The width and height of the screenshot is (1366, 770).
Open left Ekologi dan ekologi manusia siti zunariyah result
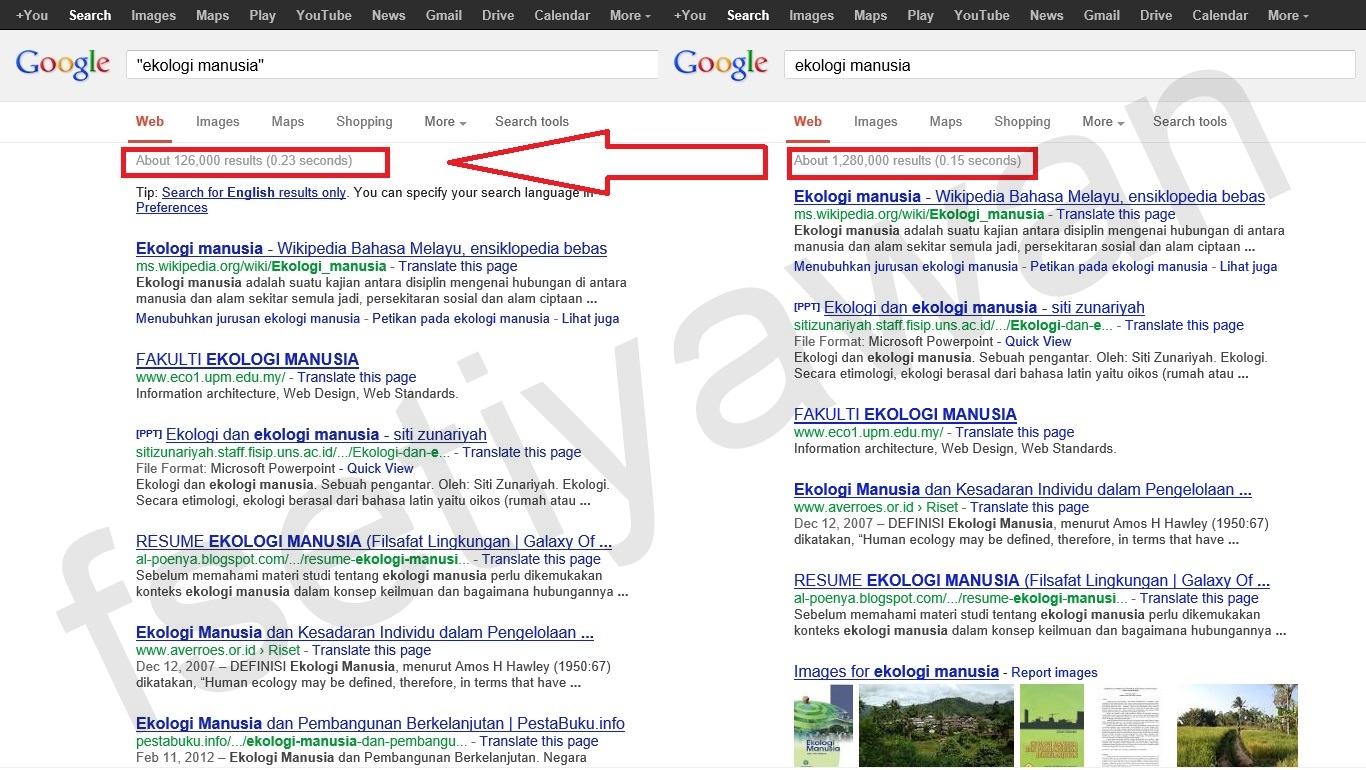click(x=326, y=434)
